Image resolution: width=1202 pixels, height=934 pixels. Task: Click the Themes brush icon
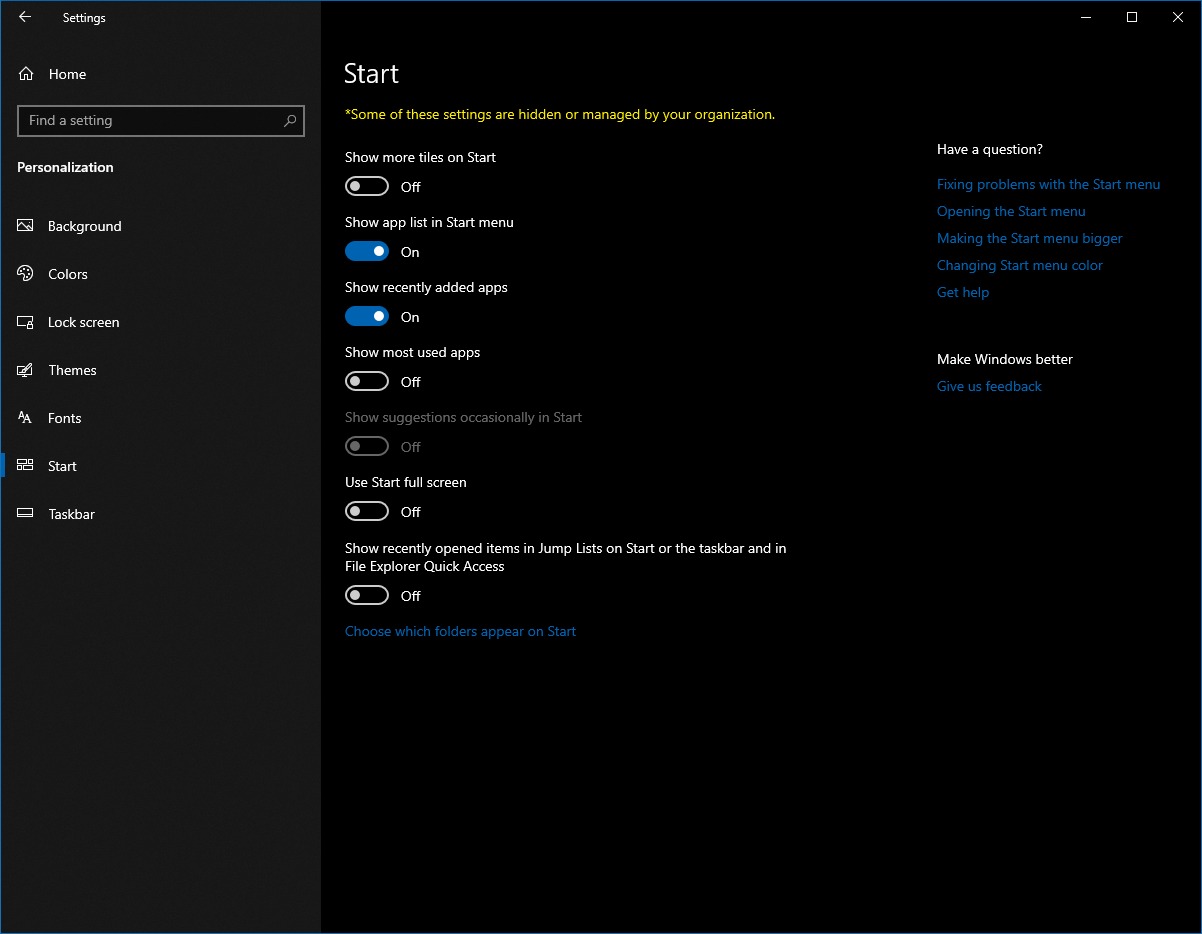click(x=26, y=370)
